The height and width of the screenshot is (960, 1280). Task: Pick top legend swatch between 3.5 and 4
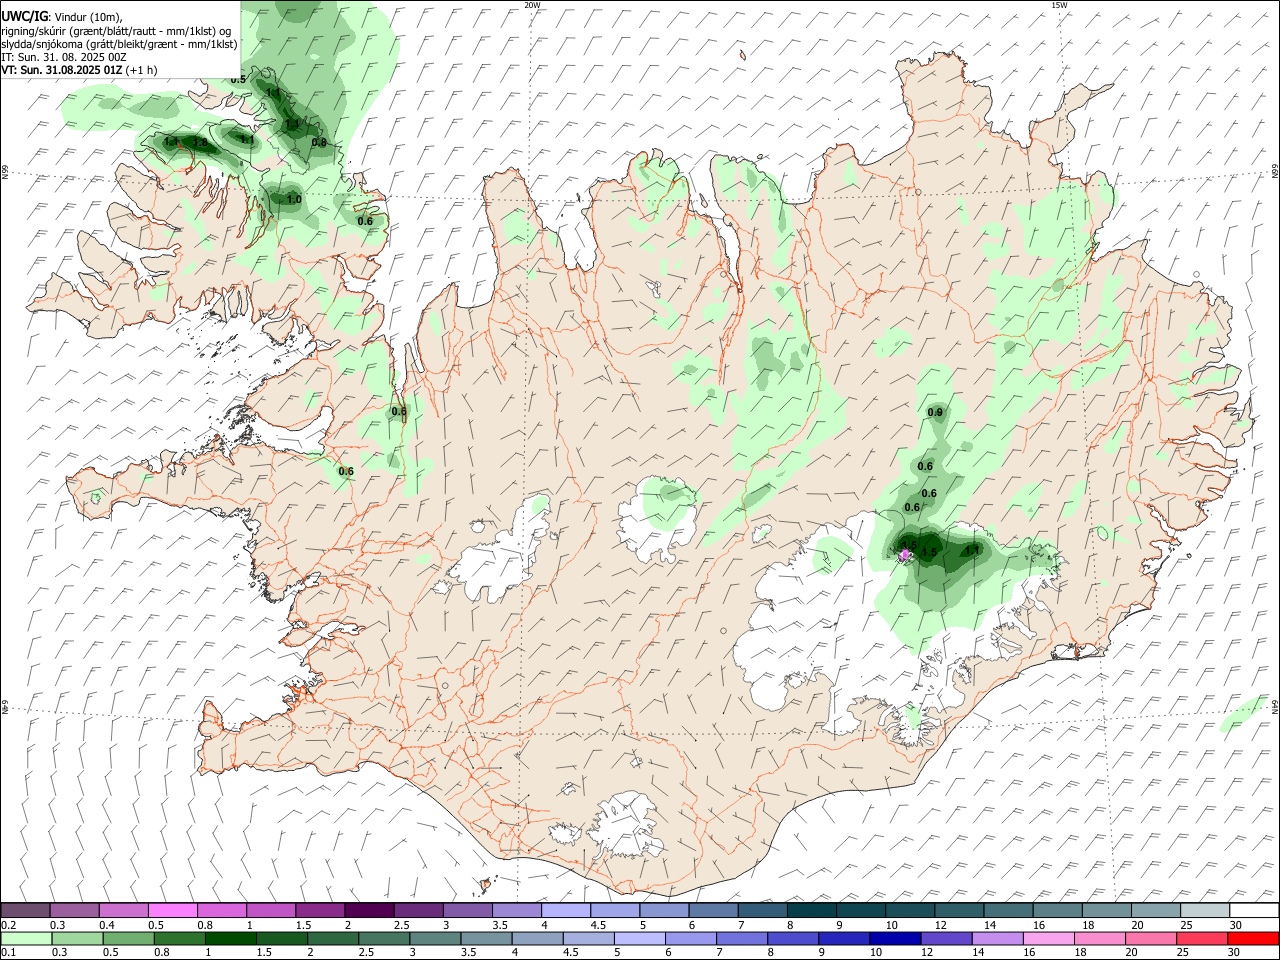point(516,910)
